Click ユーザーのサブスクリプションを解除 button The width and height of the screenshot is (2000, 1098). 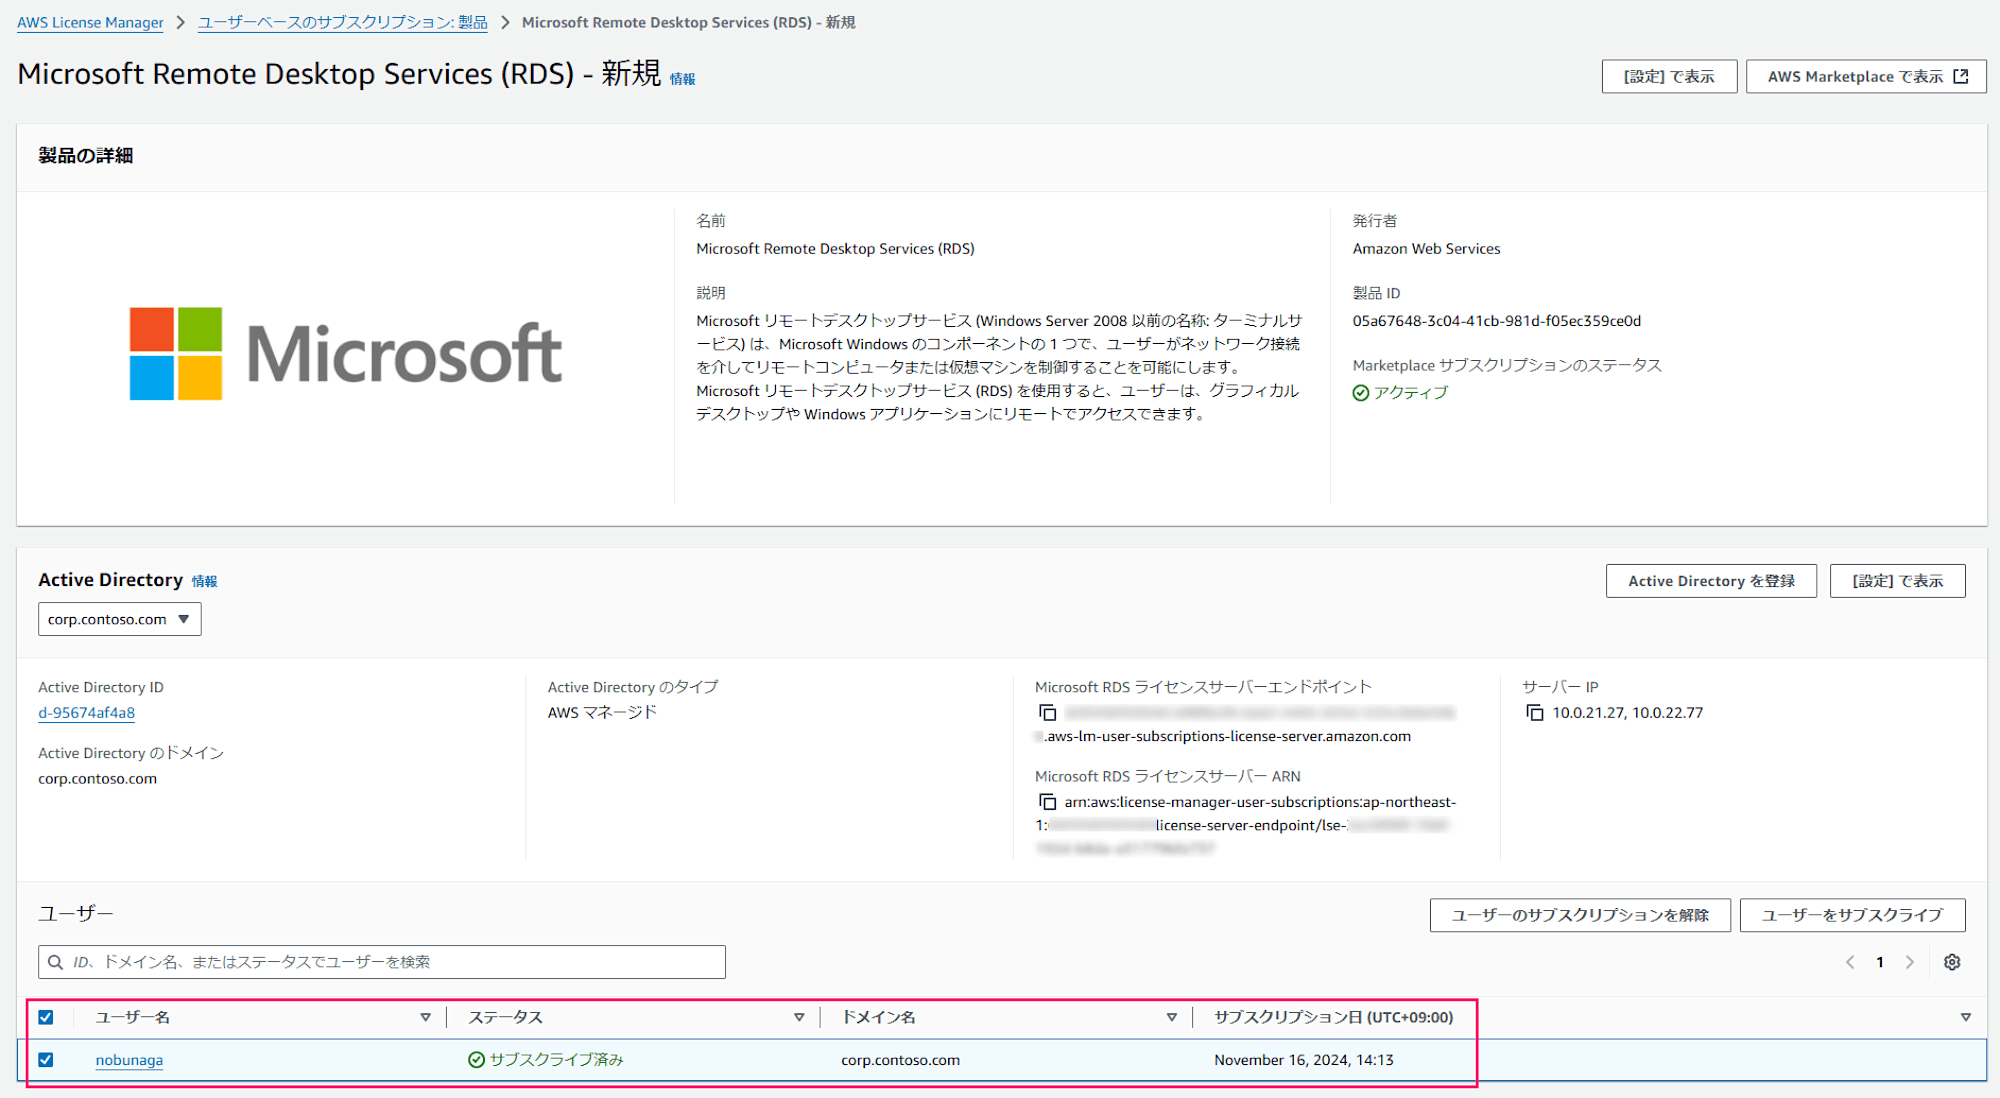1580,915
